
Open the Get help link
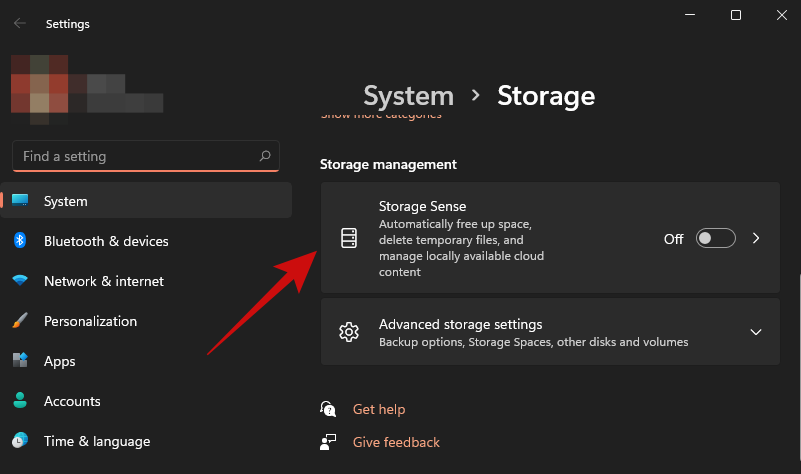point(379,409)
